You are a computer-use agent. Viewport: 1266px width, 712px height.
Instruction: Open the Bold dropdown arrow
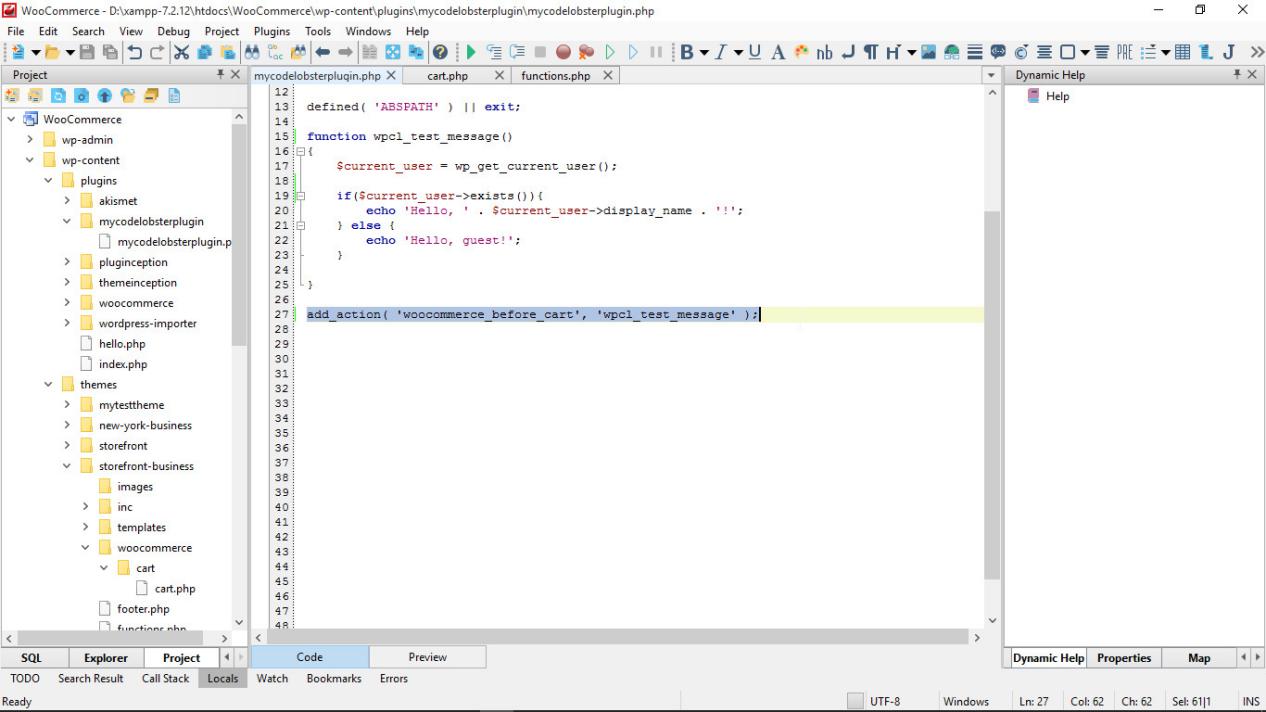(704, 52)
